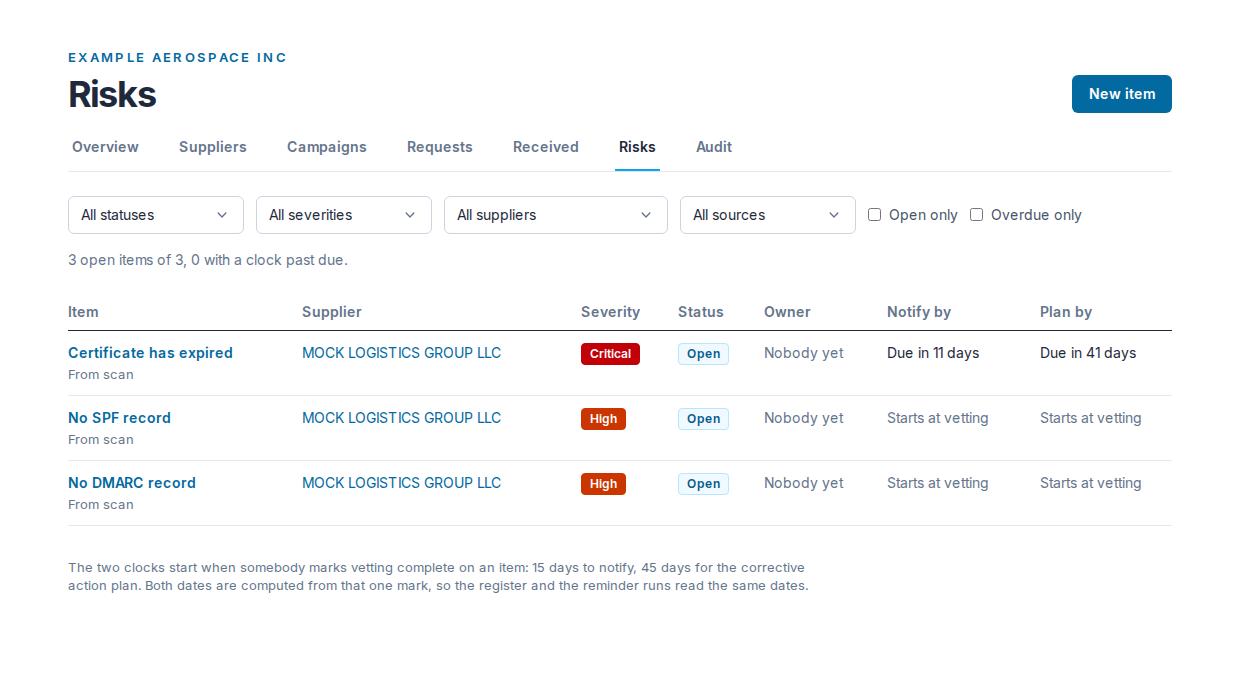Viewport: 1240px width, 700px height.
Task: Click the EXAMPLE AEROSPACE INC label
Action: pos(177,58)
